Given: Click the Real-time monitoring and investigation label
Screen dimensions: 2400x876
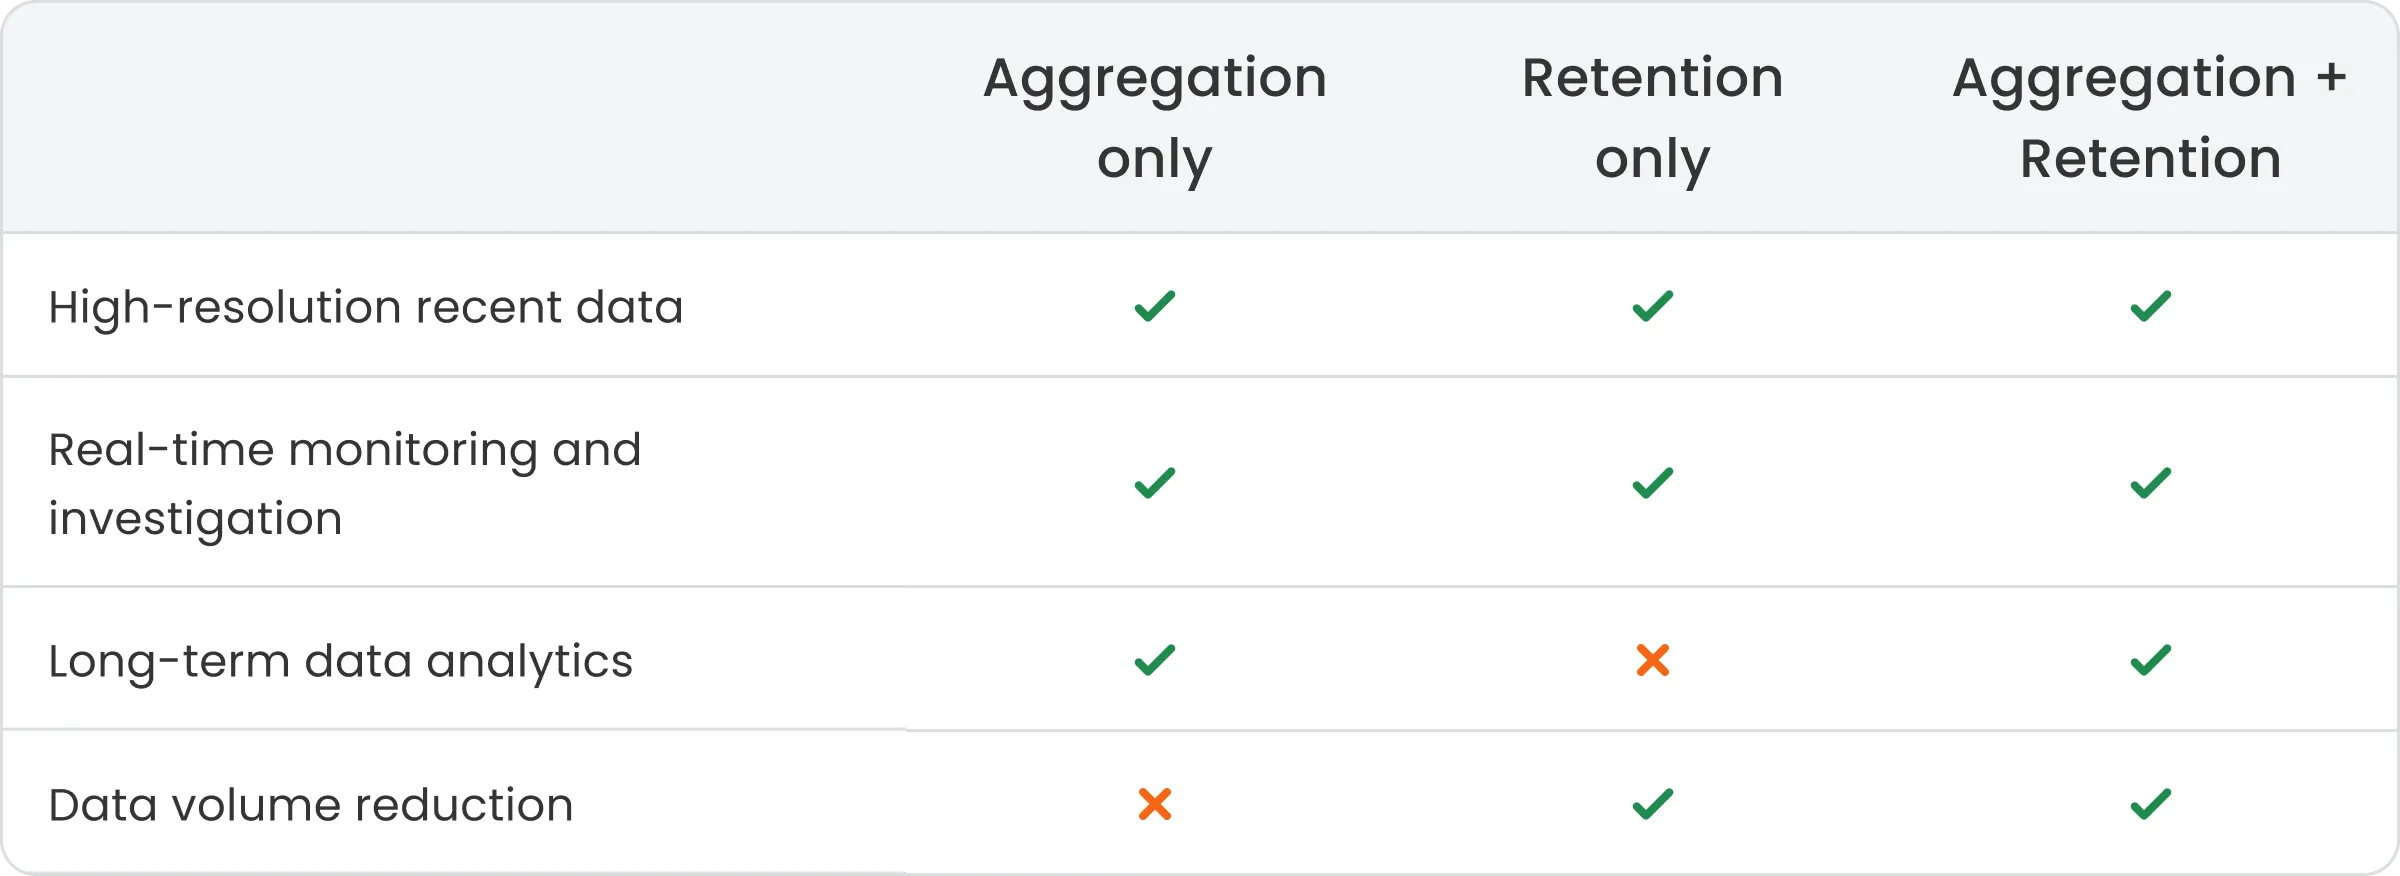Looking at the screenshot, I should (344, 484).
